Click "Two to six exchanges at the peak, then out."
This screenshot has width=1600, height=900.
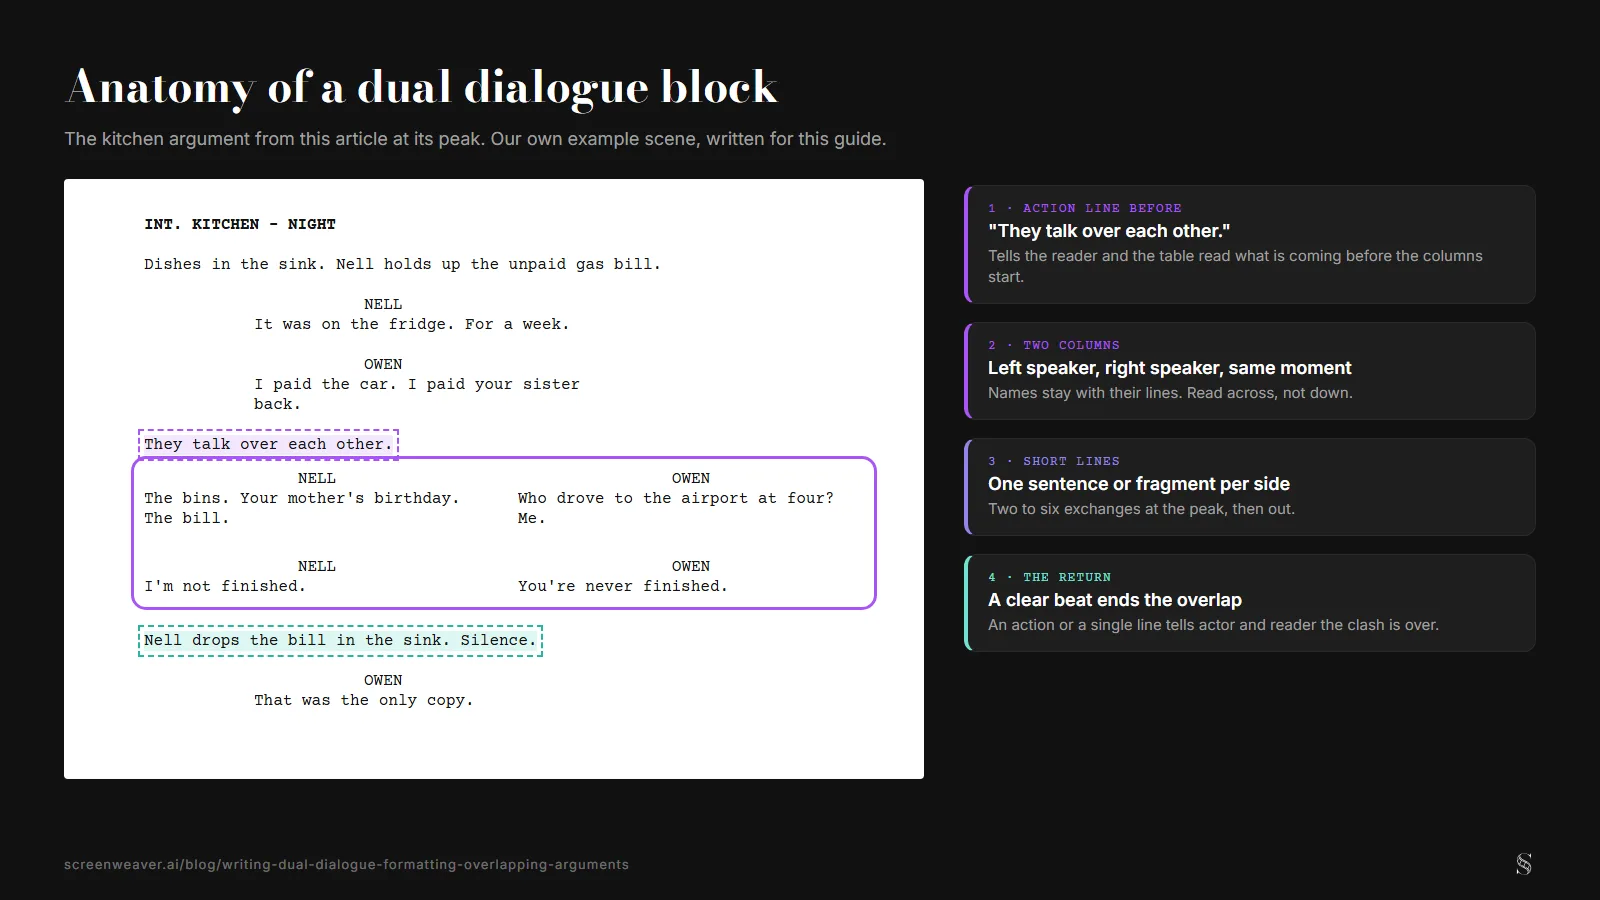[x=1141, y=509]
